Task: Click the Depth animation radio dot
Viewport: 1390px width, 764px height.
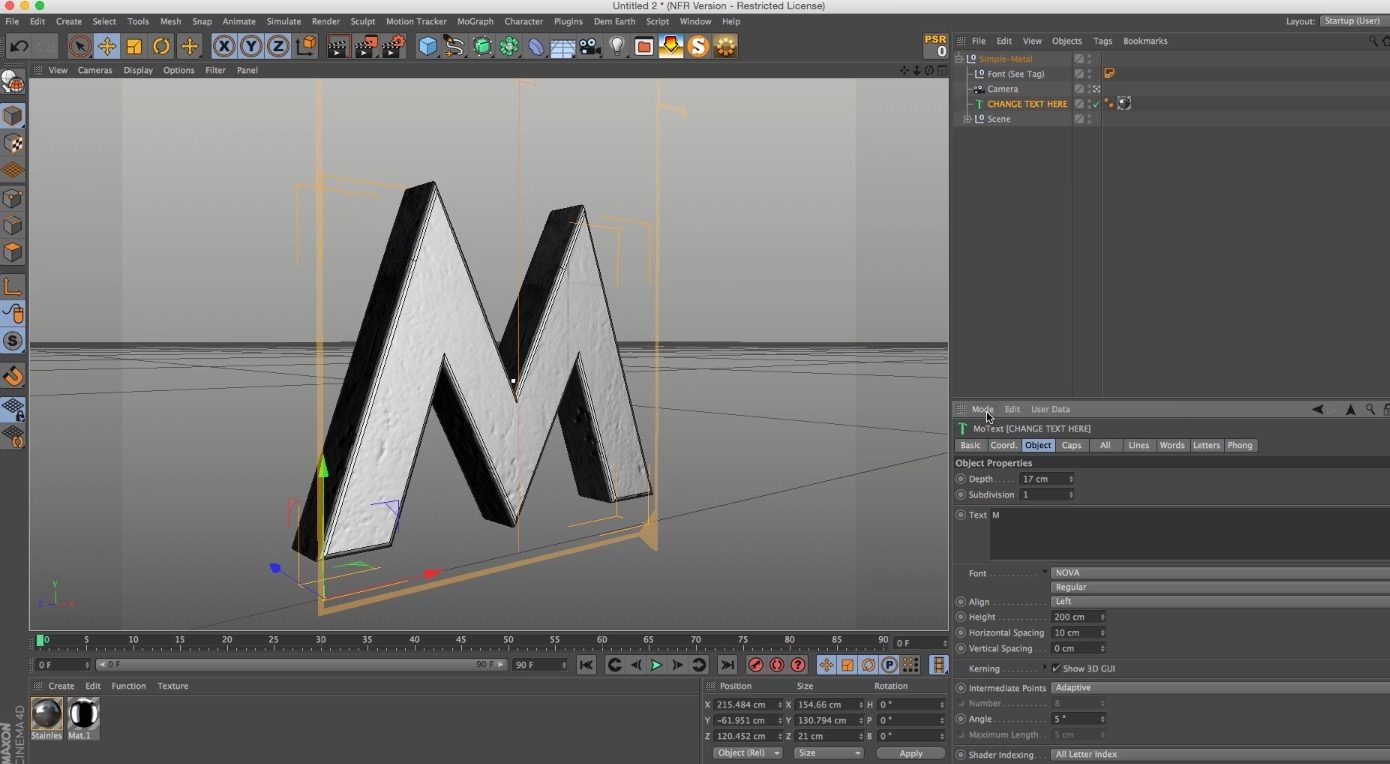Action: click(x=961, y=479)
